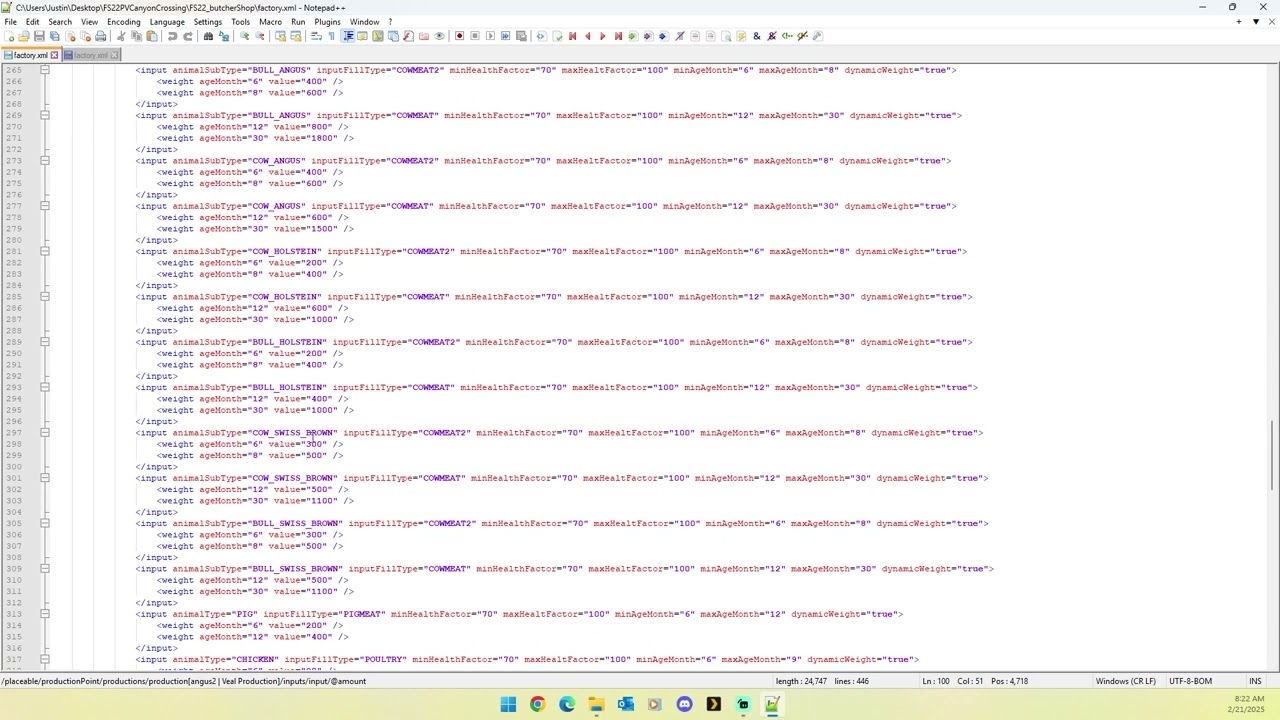Click the Zoom In toolbar icon
The width and height of the screenshot is (1280, 720).
point(244,36)
